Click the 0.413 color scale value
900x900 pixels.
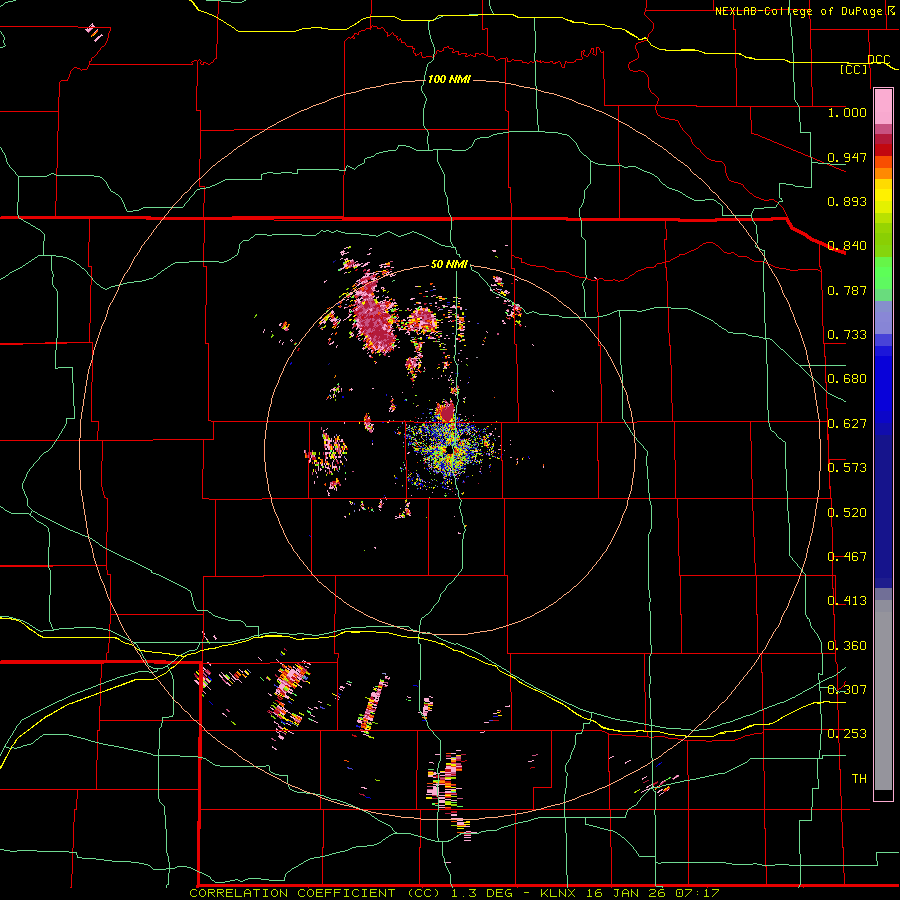click(x=847, y=601)
